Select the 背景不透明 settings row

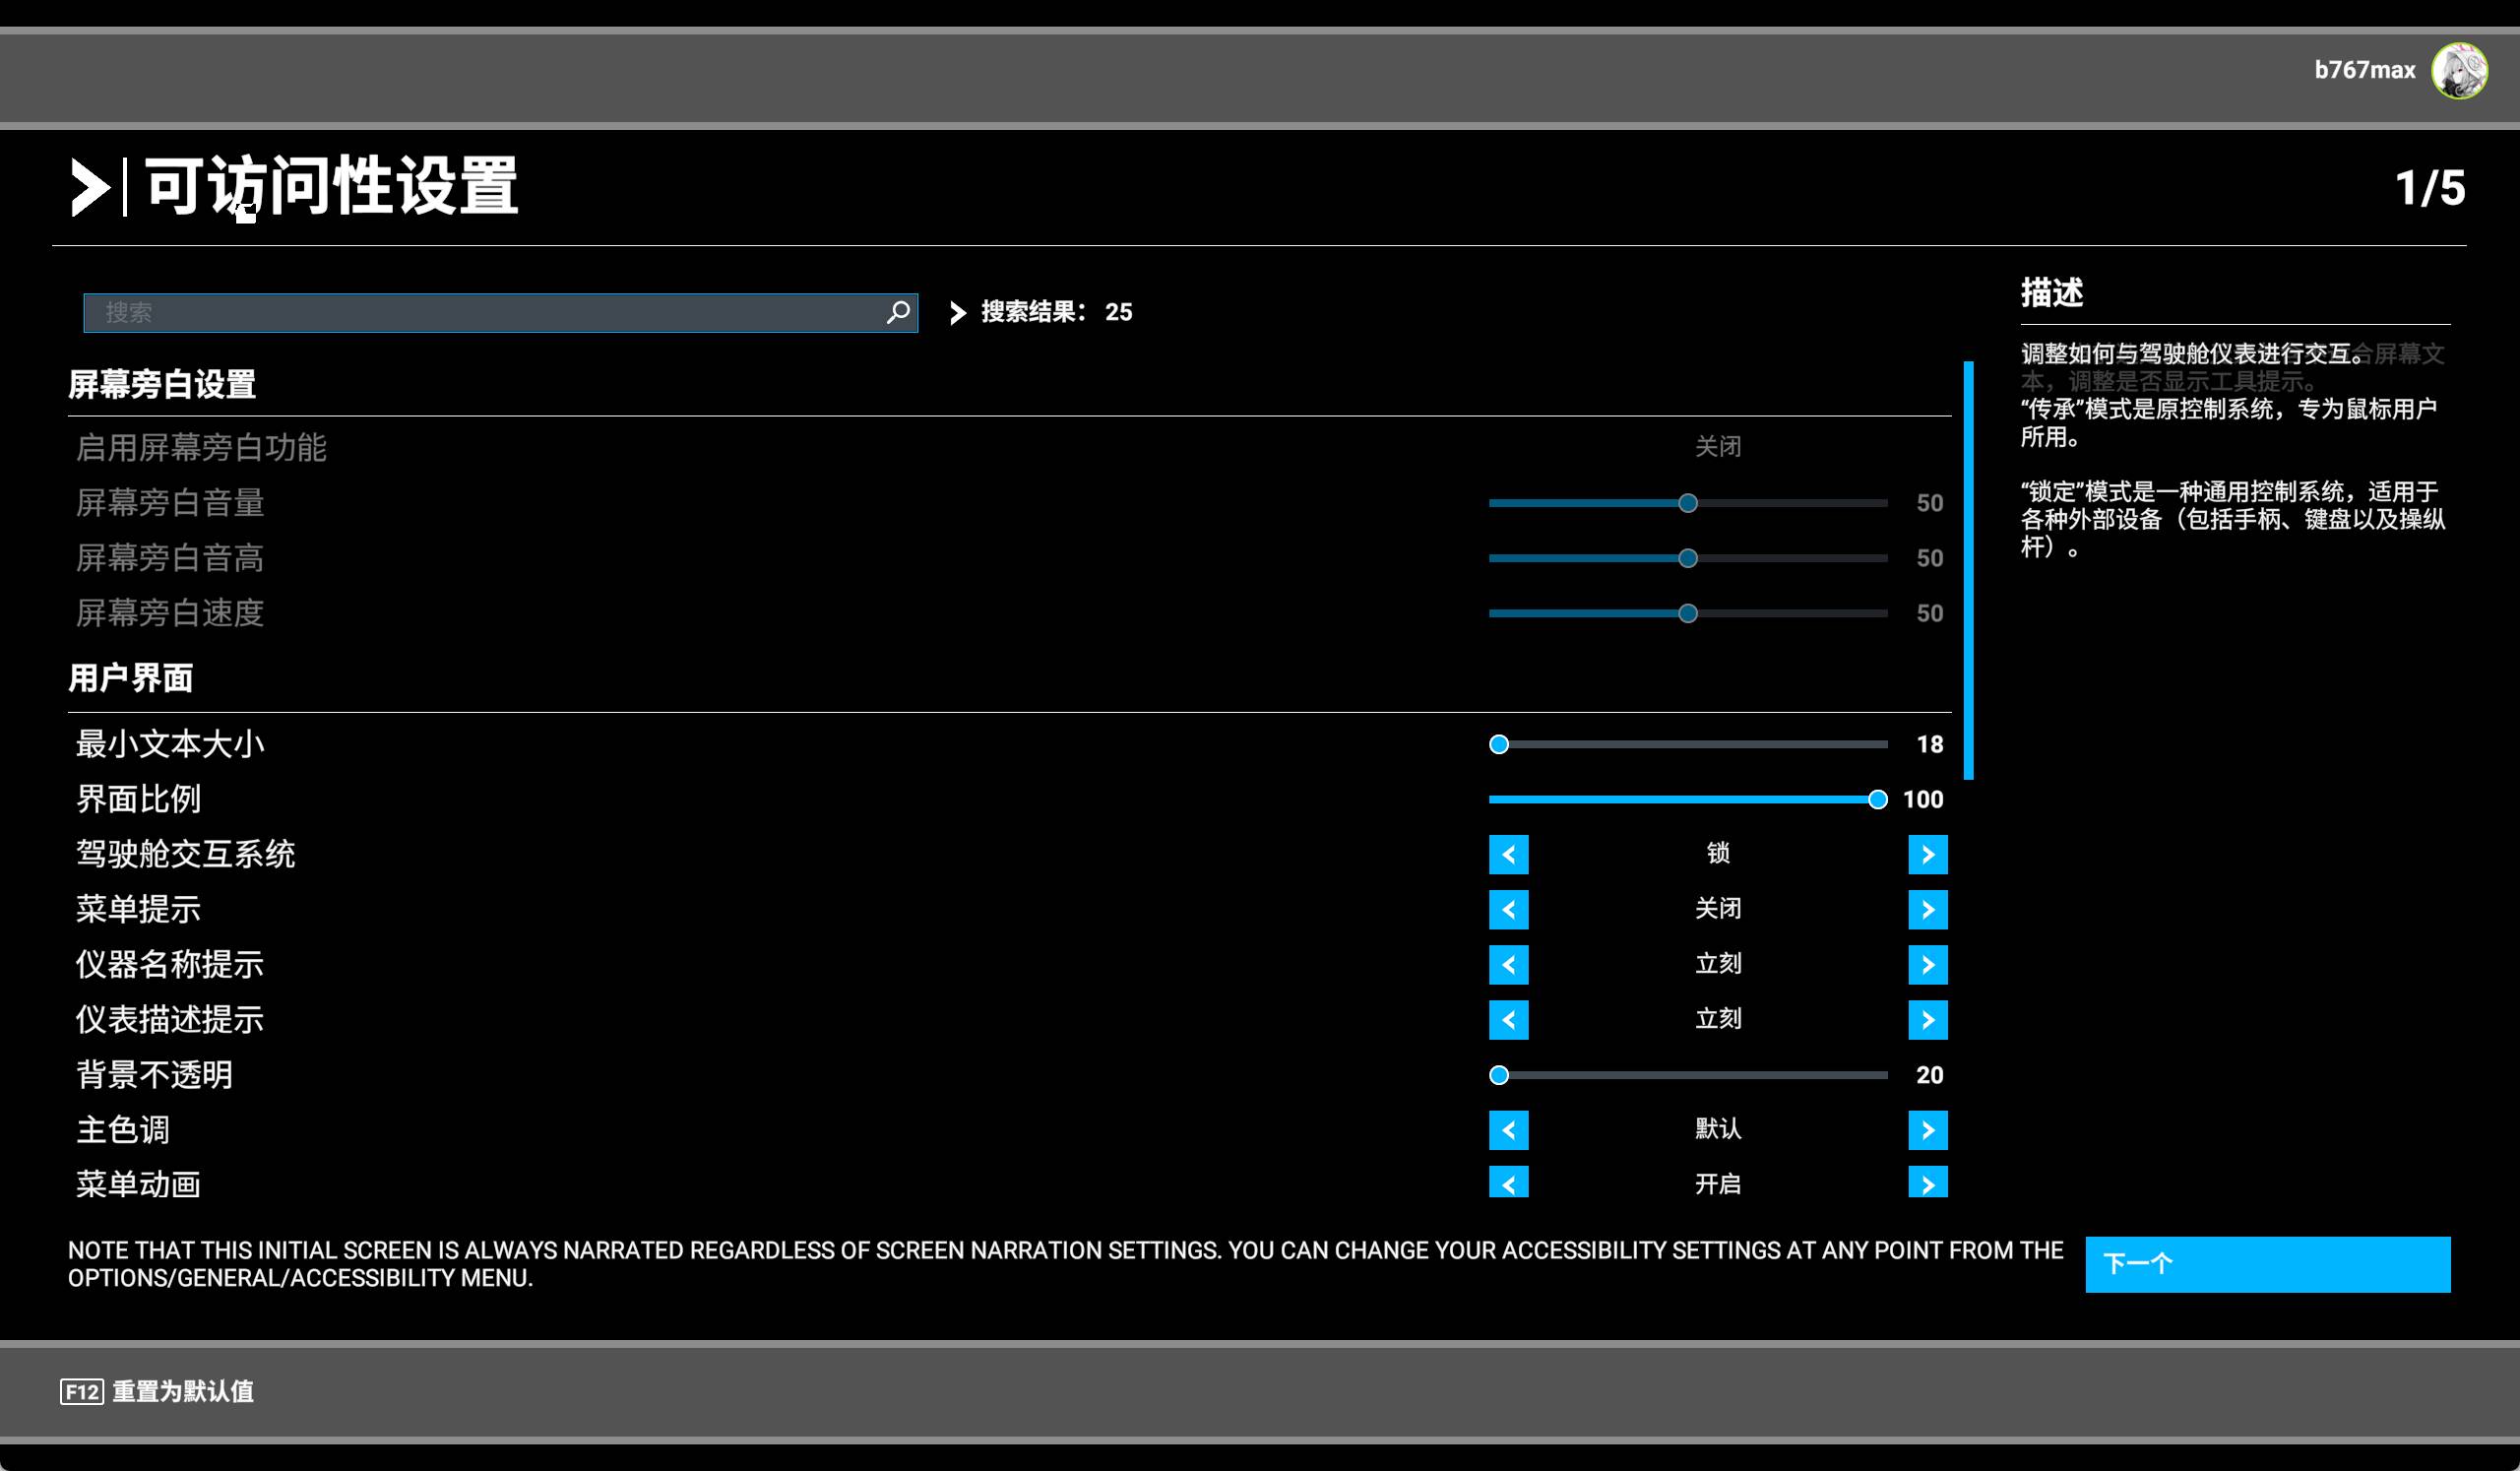click(x=155, y=1075)
